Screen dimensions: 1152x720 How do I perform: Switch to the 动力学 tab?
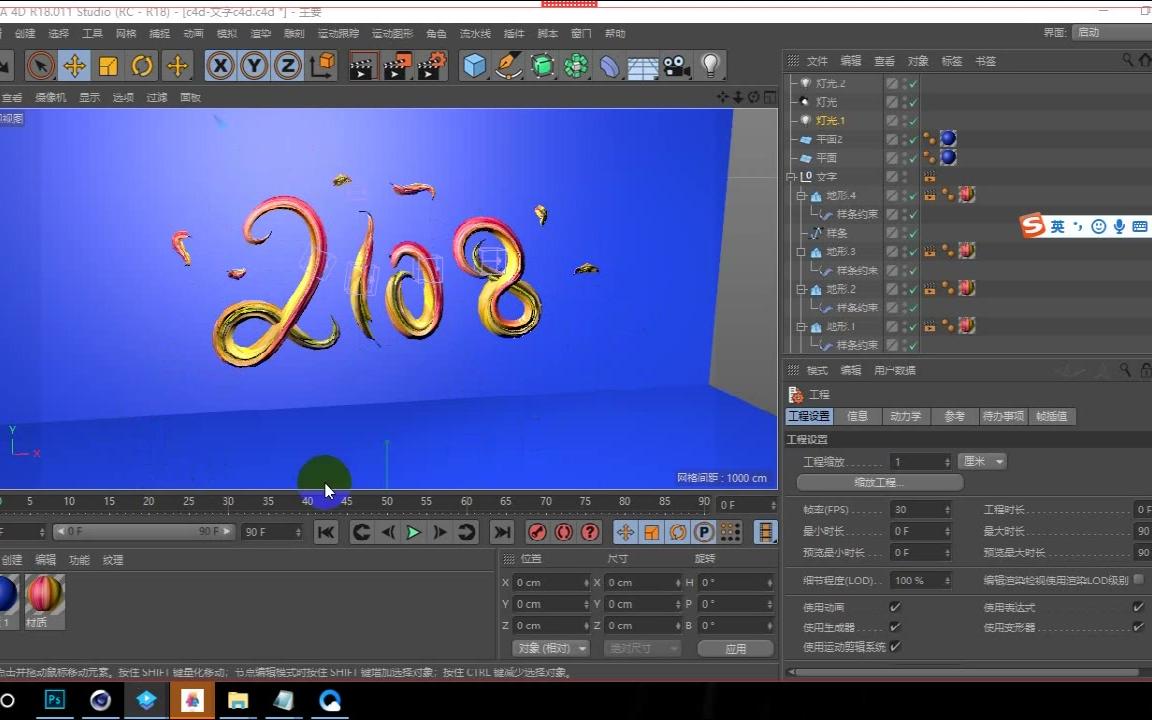[x=905, y=415]
